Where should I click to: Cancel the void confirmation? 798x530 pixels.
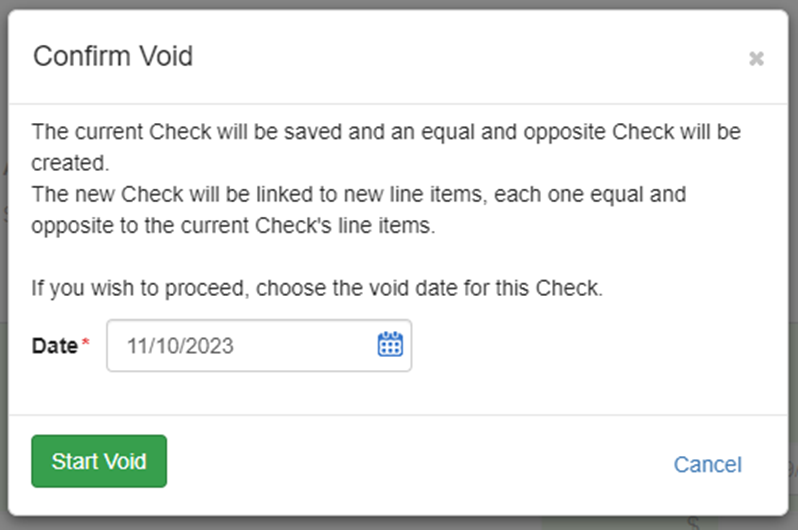coord(707,464)
